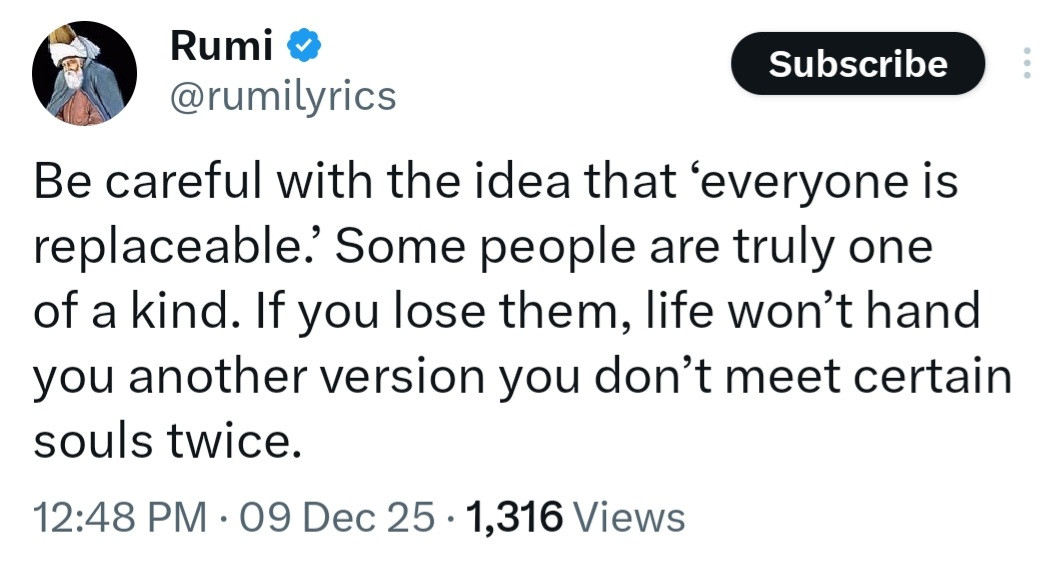Click the 12:48 PM timestamp
1048x567 pixels.
point(119,518)
